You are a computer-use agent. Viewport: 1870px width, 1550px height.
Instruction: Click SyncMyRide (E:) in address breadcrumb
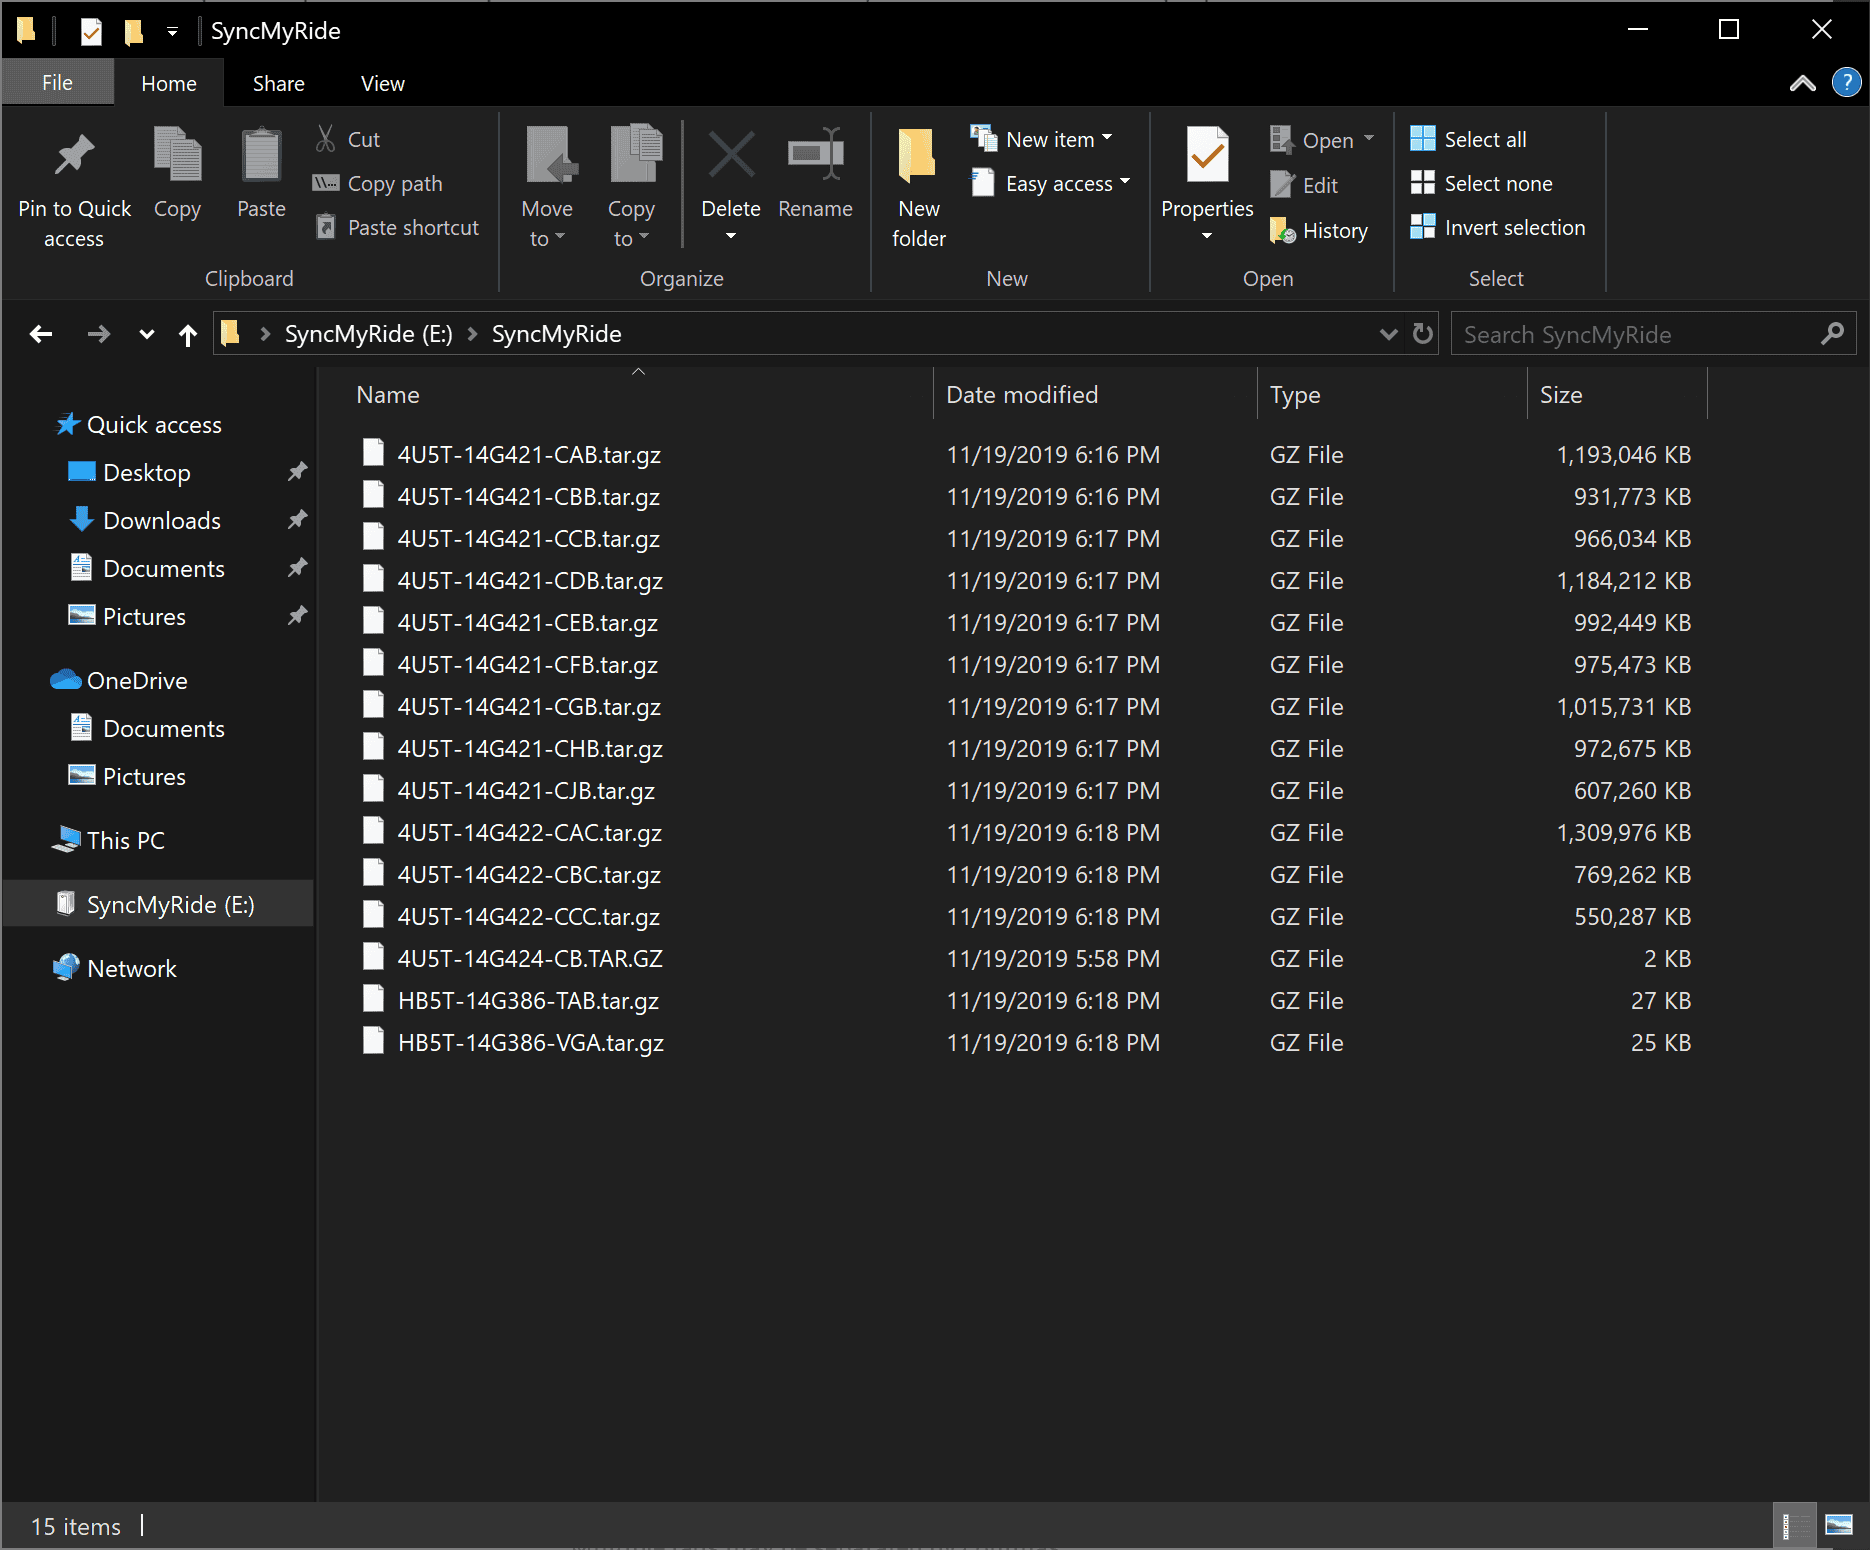368,334
